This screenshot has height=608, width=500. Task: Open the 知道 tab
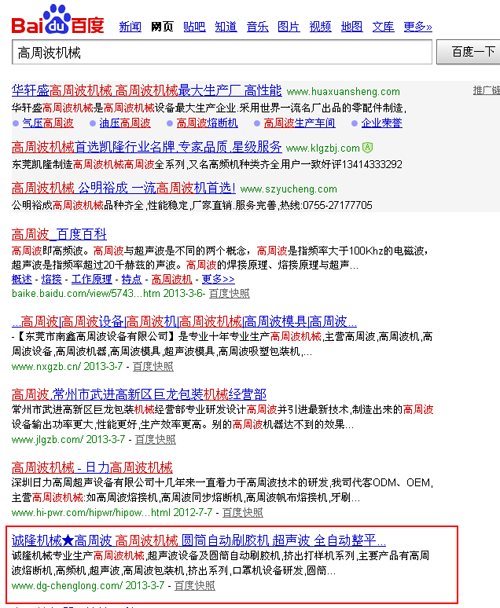tap(226, 27)
